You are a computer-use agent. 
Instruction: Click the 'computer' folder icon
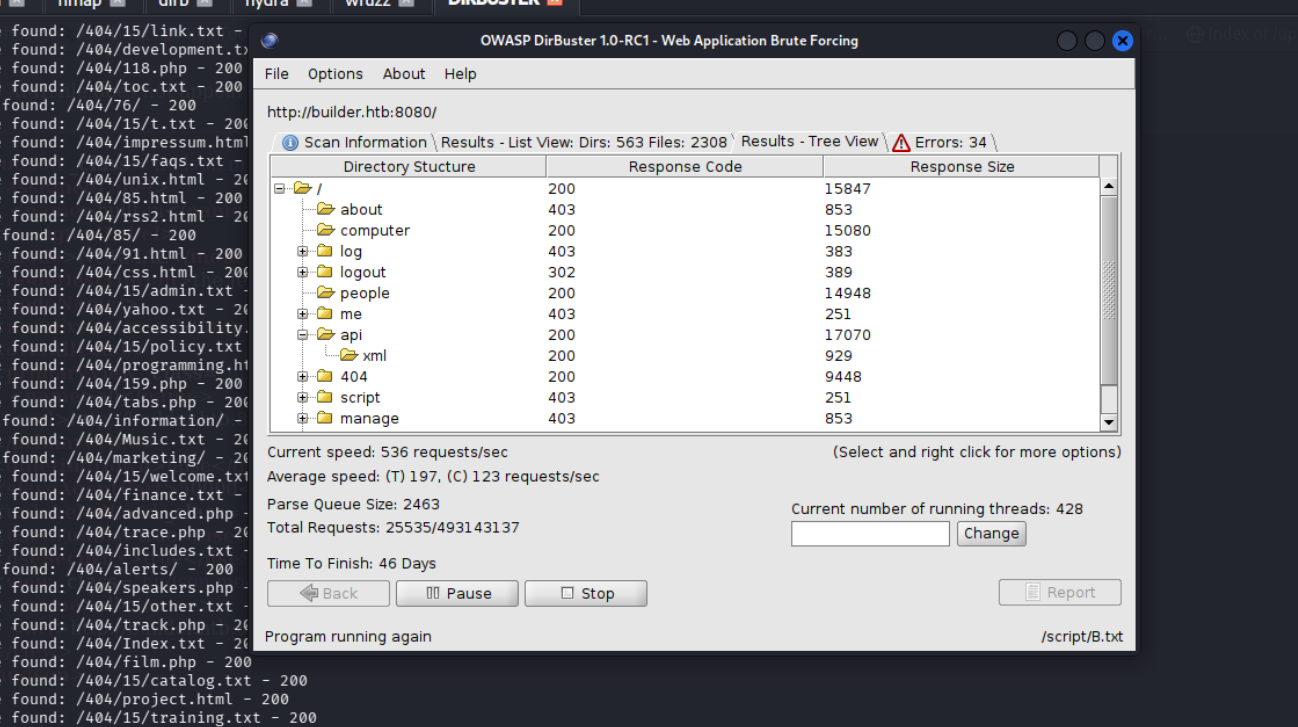coord(325,230)
